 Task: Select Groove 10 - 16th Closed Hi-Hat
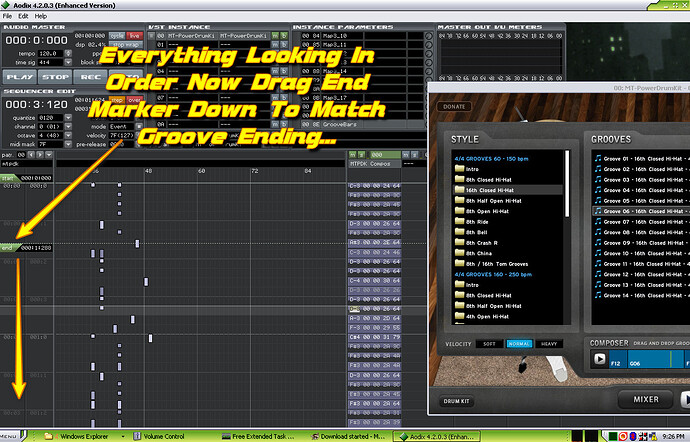tap(640, 253)
